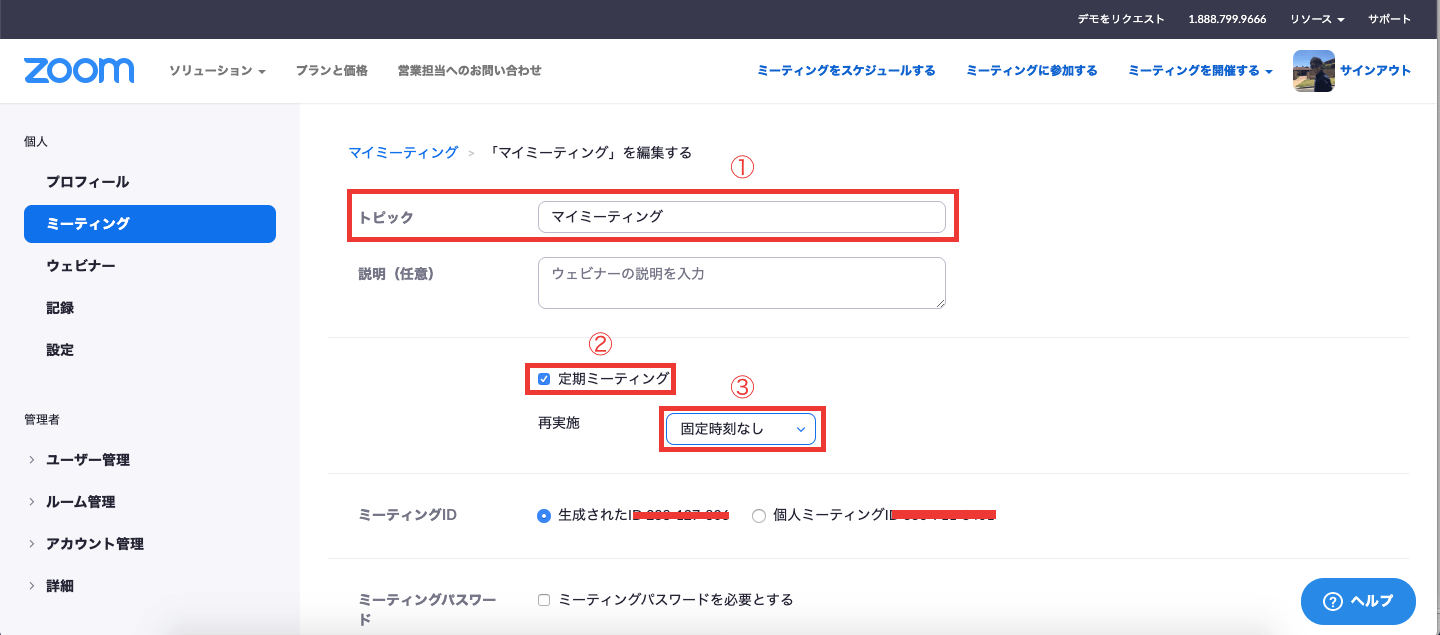This screenshot has width=1440, height=635.
Task: Click the トピック text field
Action: (x=741, y=217)
